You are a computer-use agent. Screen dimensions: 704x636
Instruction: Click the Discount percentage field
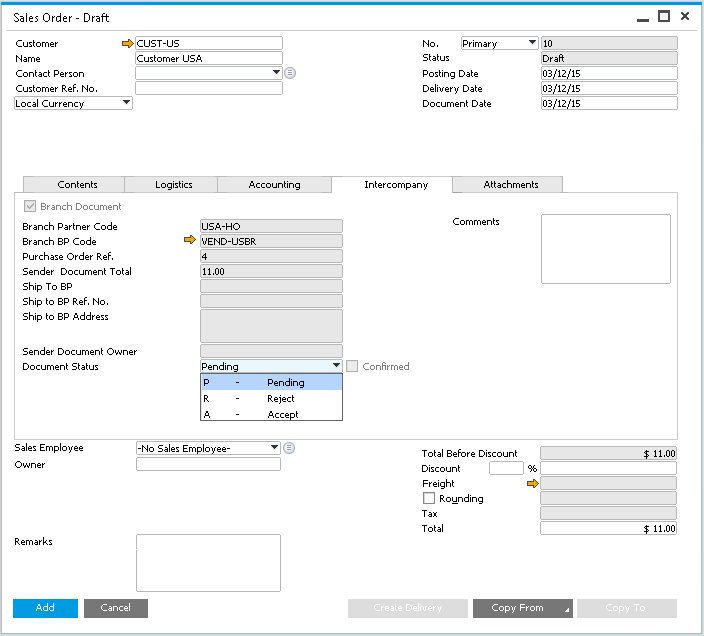[506, 468]
